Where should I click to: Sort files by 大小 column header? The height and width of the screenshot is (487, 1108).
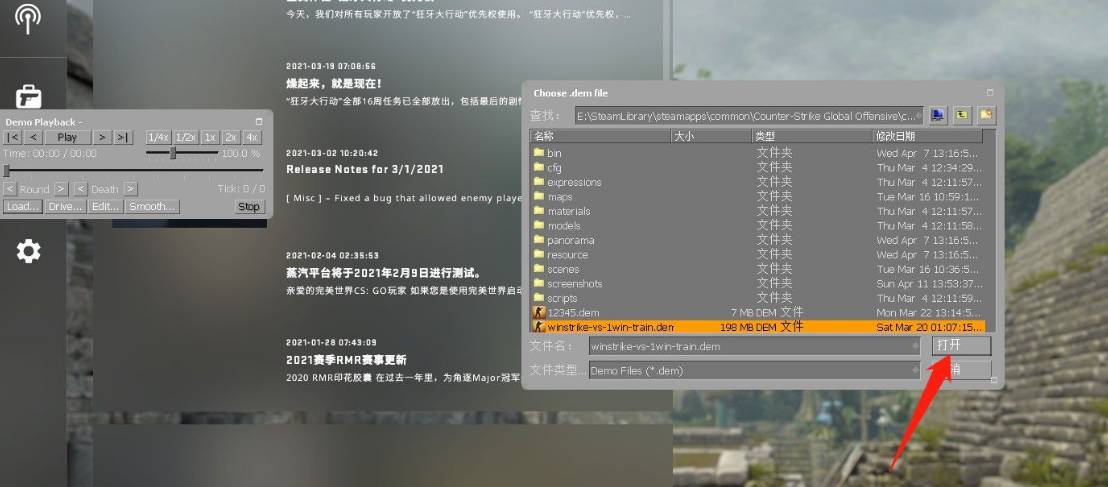pos(711,136)
